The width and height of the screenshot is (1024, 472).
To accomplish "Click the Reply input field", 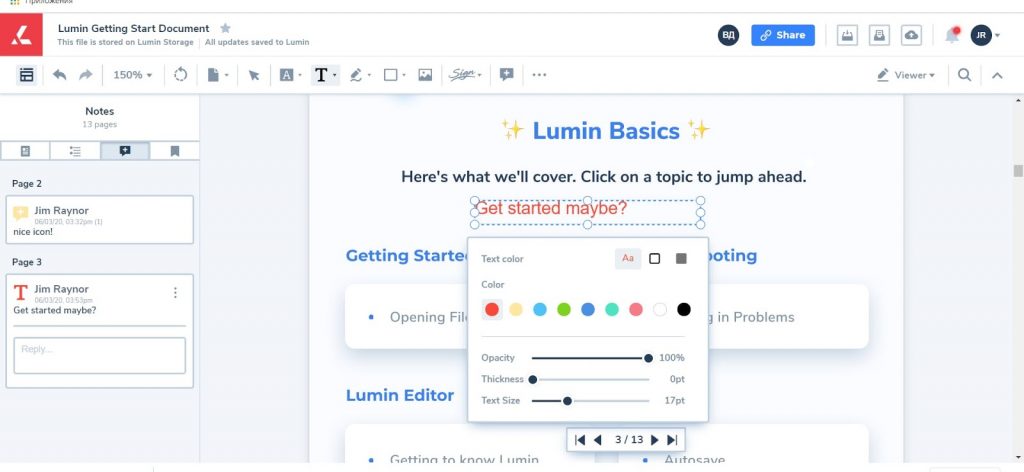I will click(100, 355).
